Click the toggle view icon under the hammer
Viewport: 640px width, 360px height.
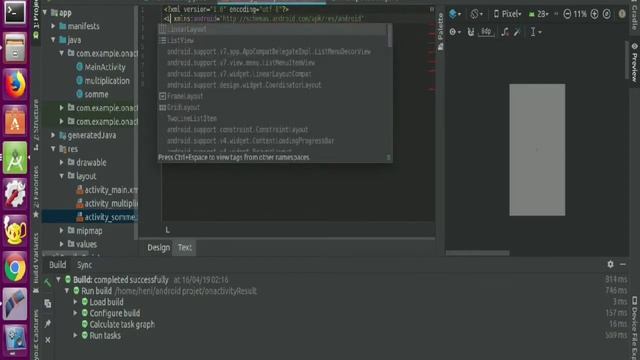coord(47,304)
